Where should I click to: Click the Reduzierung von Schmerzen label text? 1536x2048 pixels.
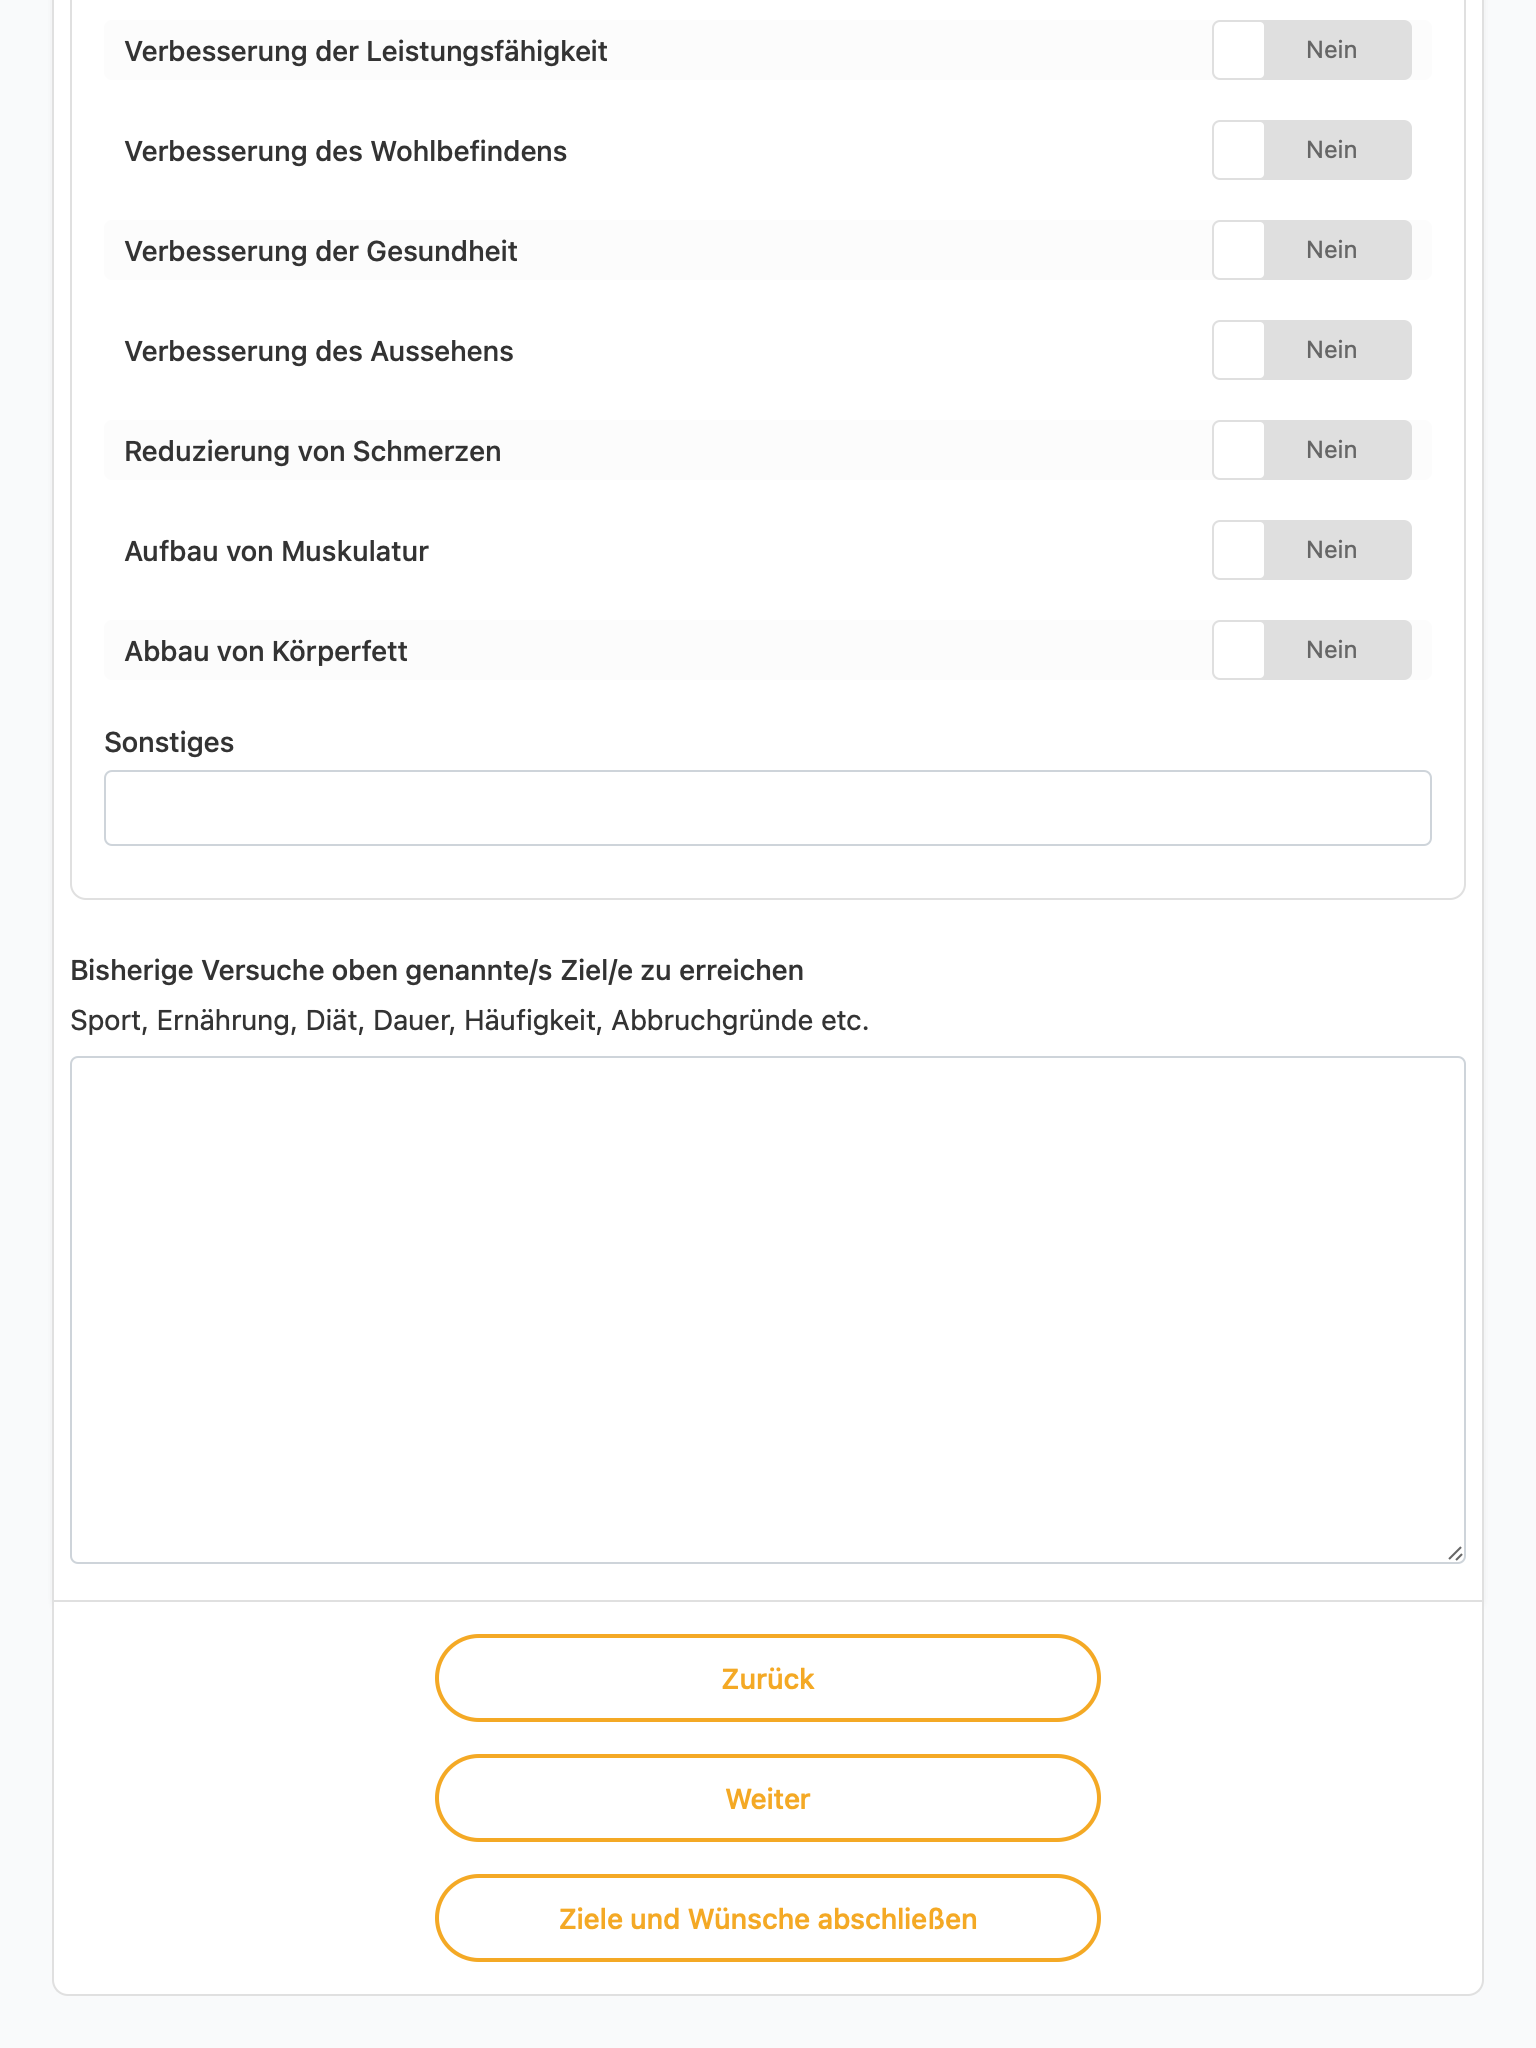click(x=313, y=451)
